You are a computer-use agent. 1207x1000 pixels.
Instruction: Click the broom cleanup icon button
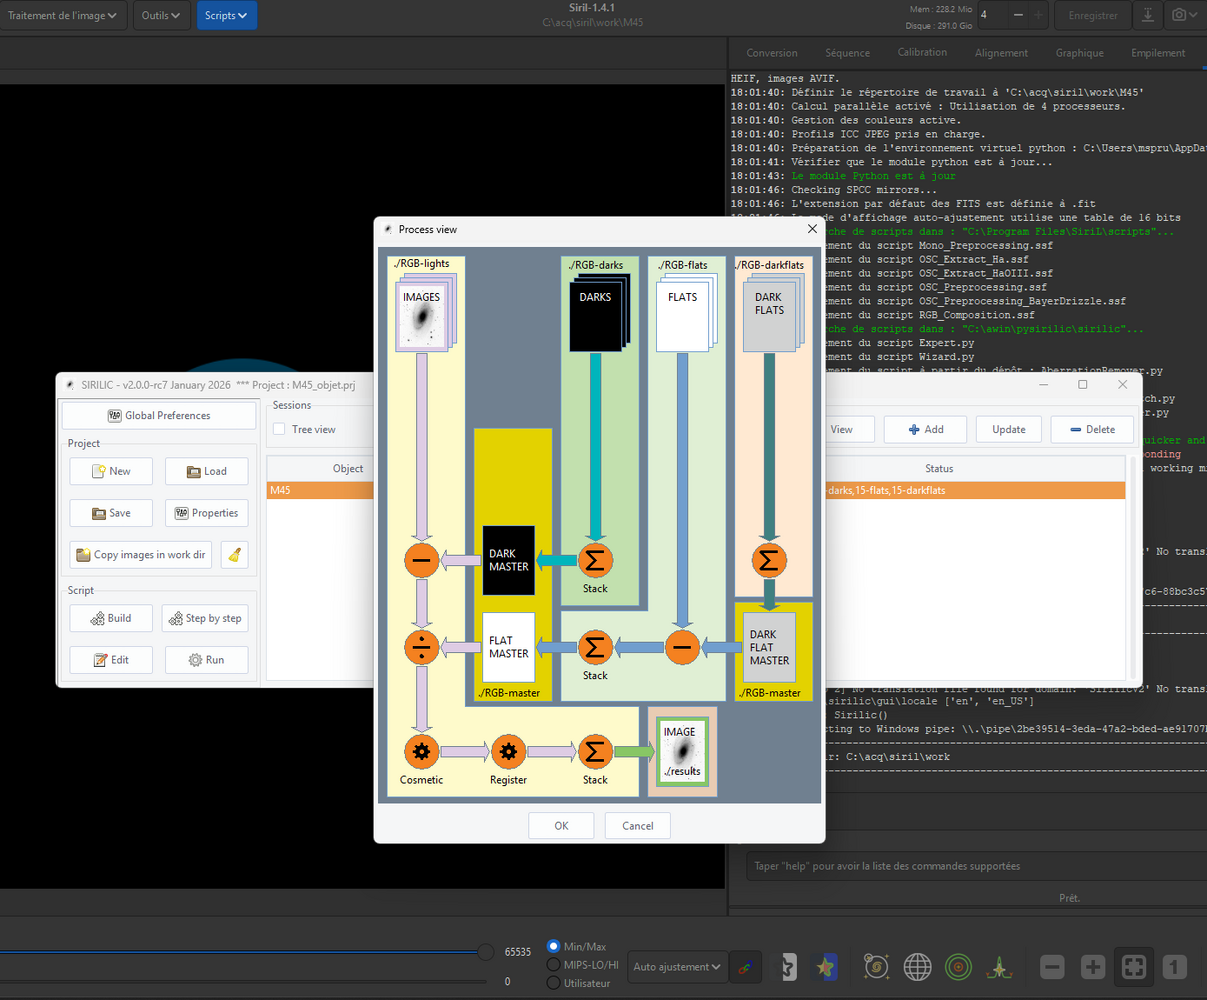click(x=234, y=555)
